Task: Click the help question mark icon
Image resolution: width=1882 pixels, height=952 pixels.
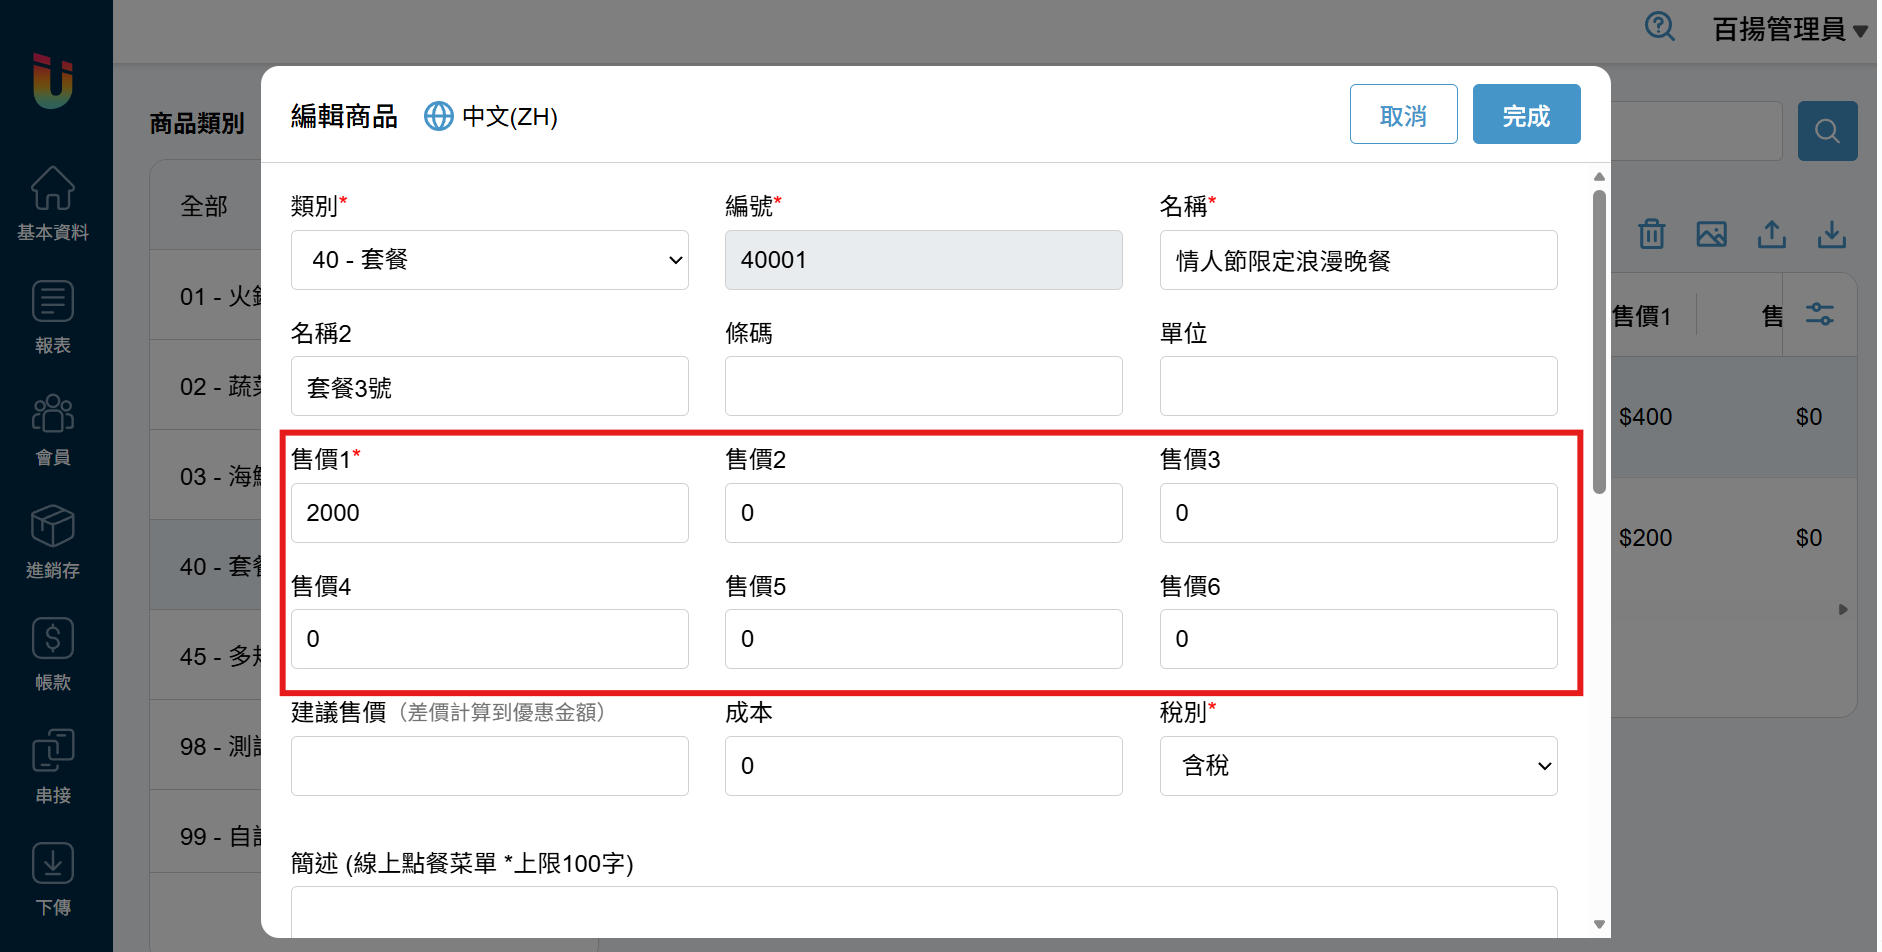Action: click(1660, 26)
